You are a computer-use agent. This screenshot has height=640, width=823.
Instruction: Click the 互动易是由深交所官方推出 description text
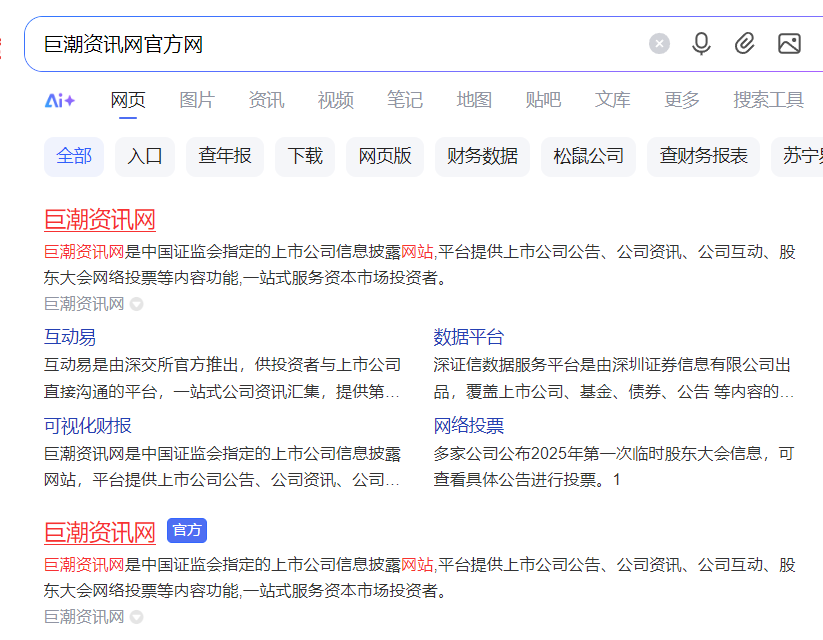223,378
